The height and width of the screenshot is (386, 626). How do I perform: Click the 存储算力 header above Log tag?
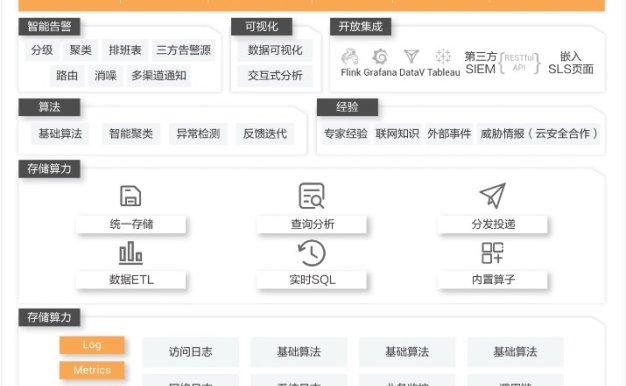49,317
